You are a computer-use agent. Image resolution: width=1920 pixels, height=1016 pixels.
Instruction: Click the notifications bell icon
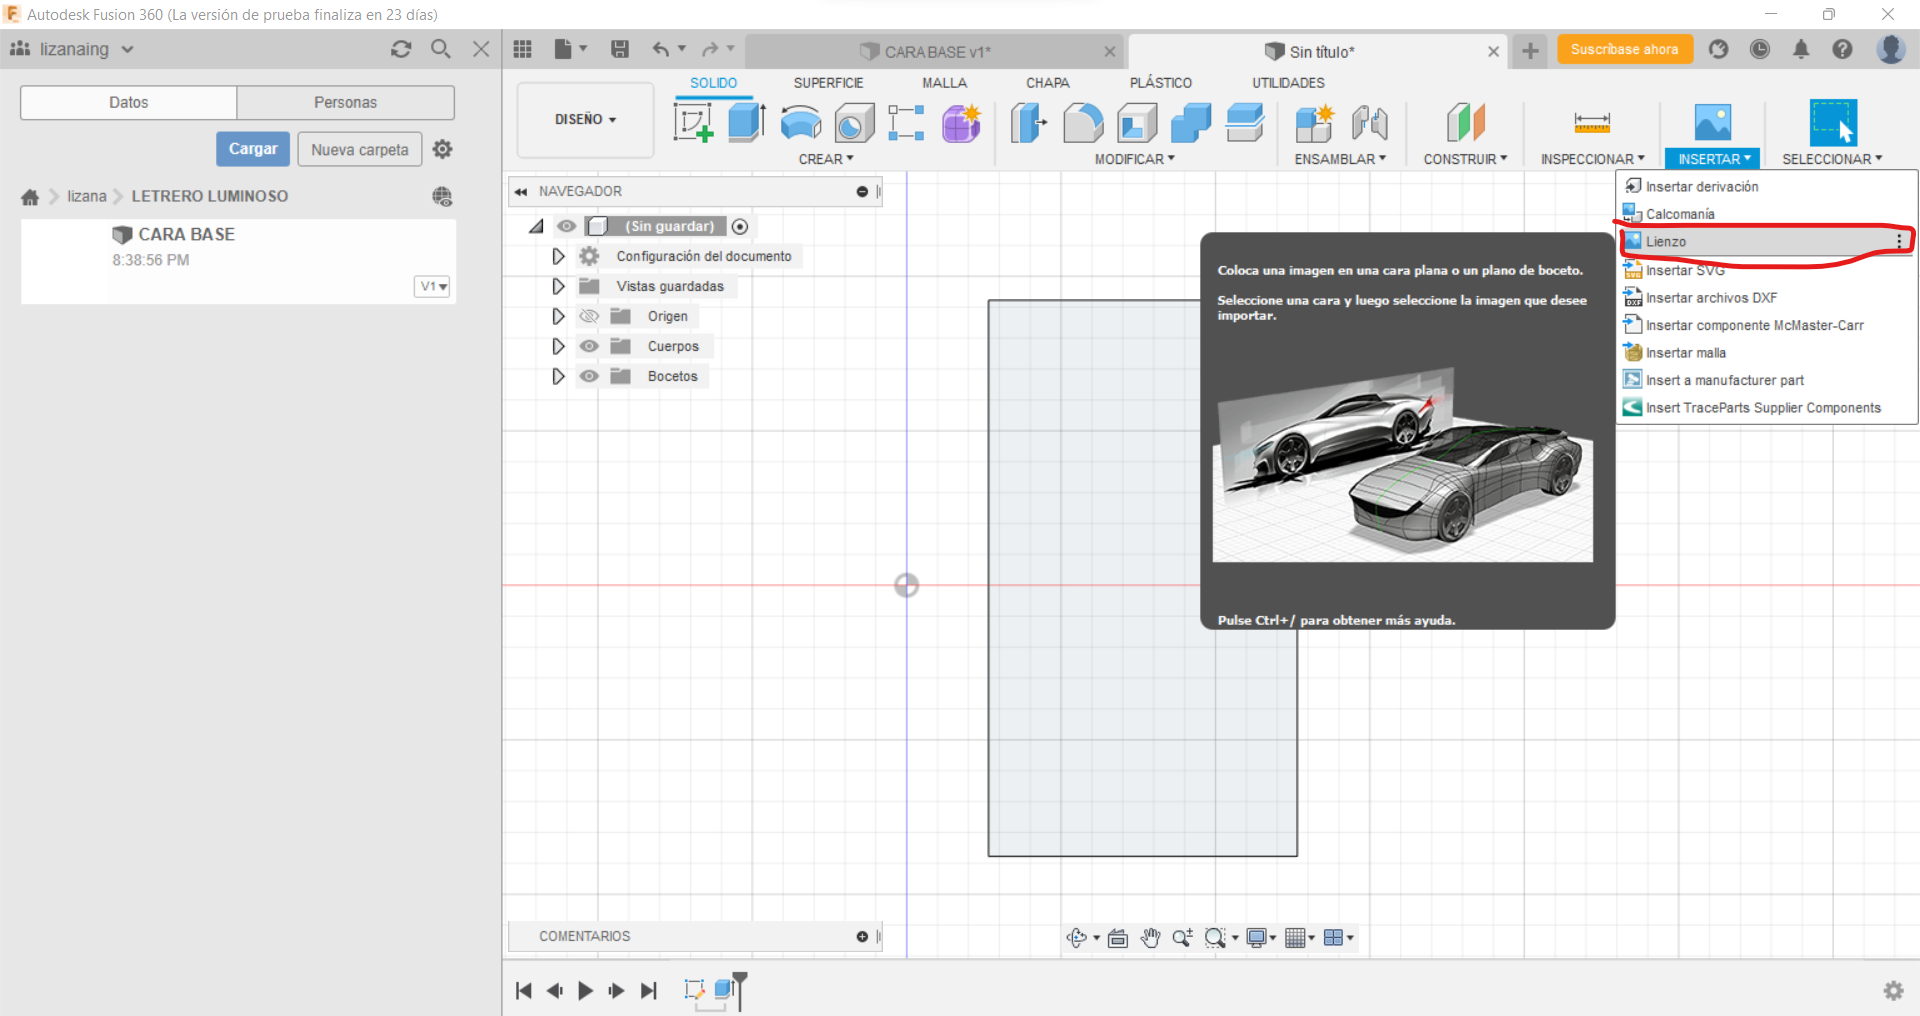pos(1801,49)
